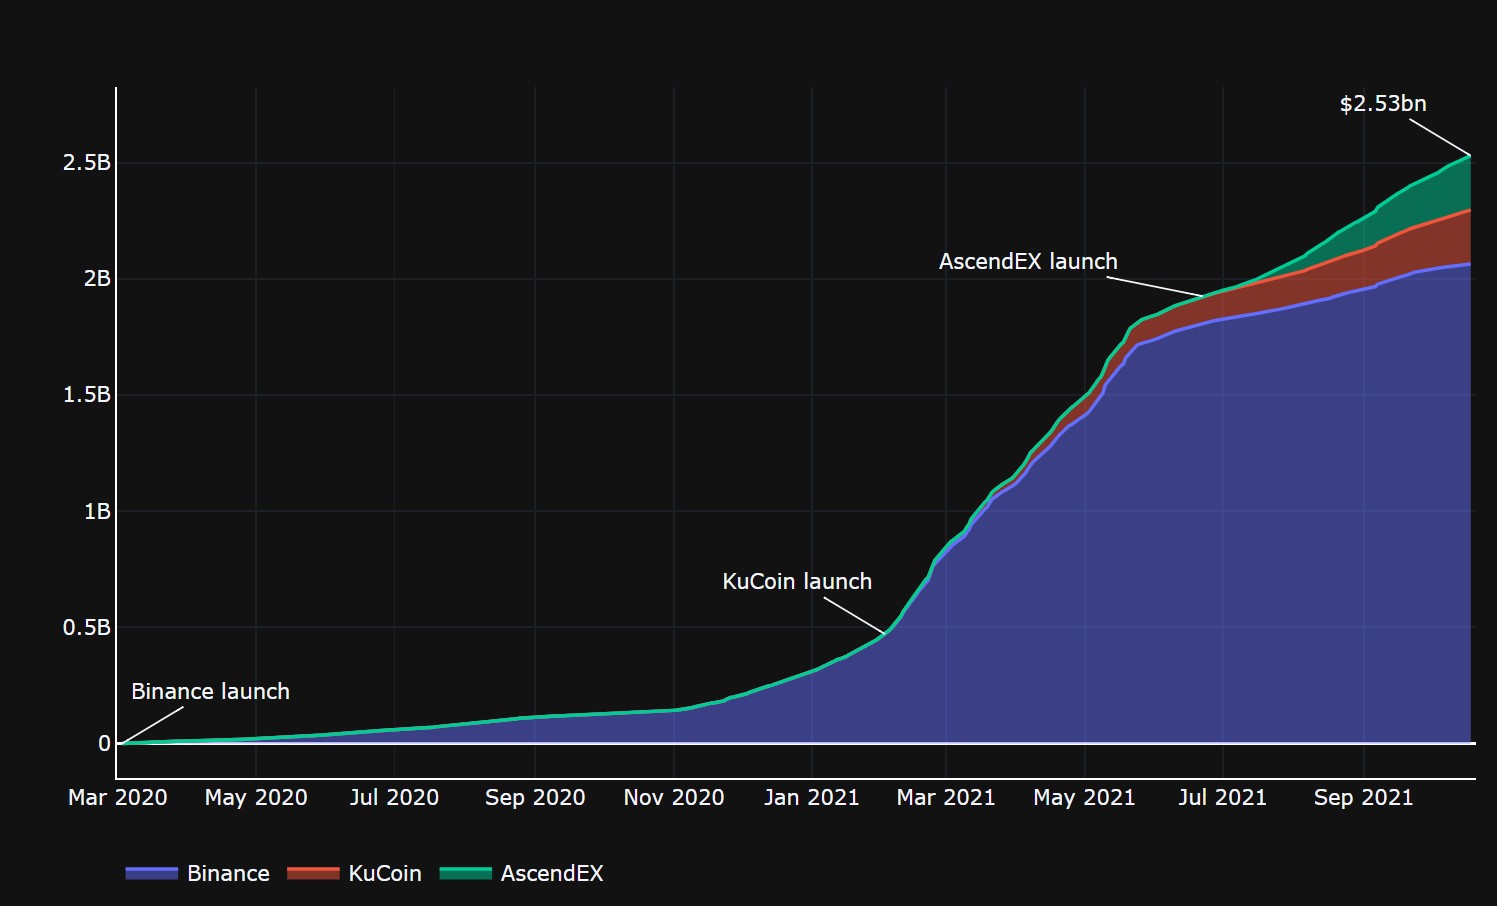Click the "Sep 2021" x-axis tick label
This screenshot has height=906, width=1497.
click(x=1363, y=798)
